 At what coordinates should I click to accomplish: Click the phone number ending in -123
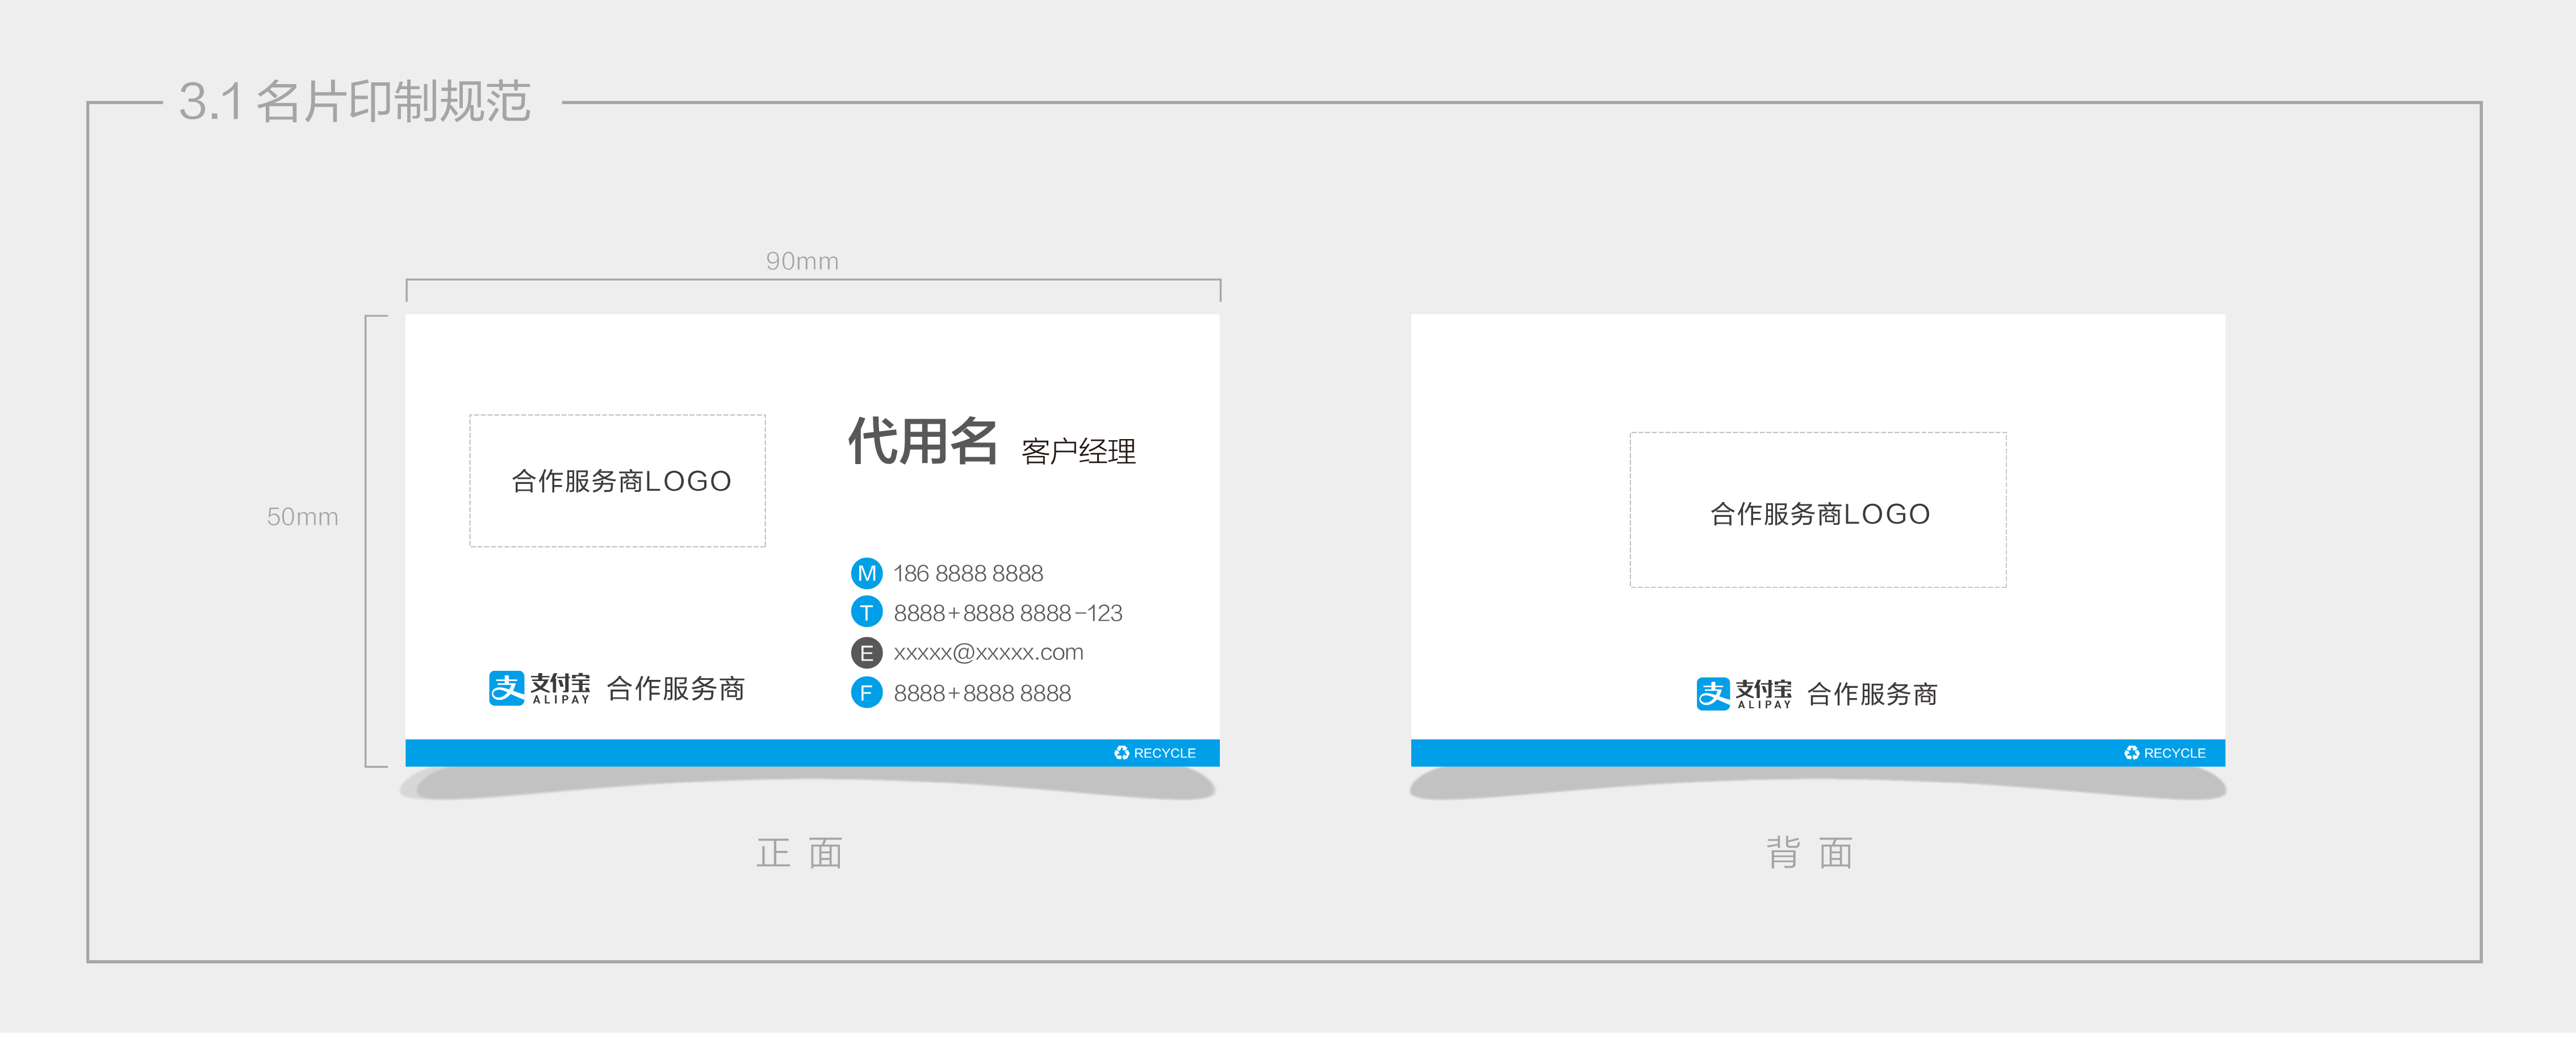coord(1008,613)
